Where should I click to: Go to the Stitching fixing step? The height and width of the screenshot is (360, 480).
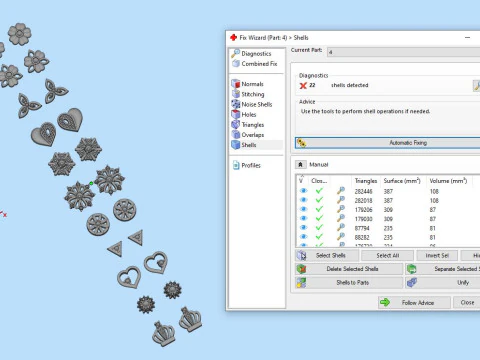(248, 94)
